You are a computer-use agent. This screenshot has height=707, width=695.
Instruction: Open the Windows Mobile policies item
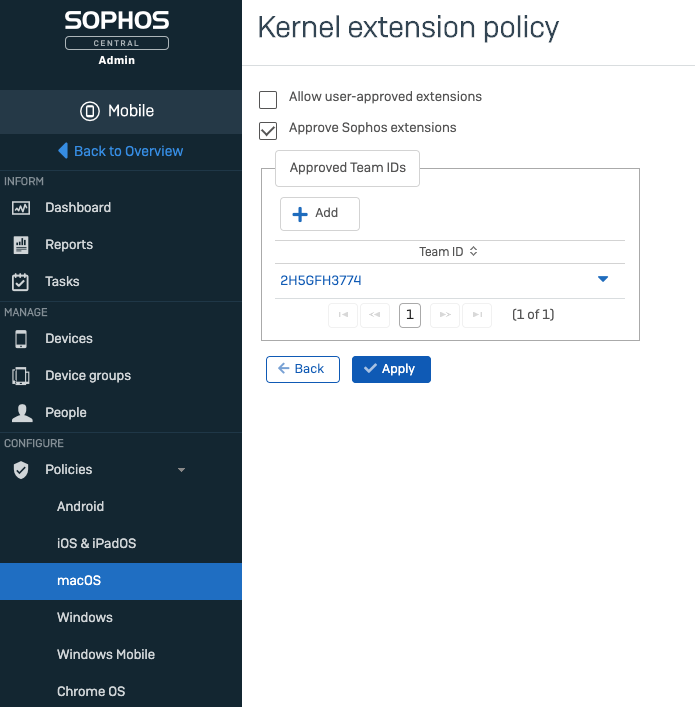click(106, 655)
